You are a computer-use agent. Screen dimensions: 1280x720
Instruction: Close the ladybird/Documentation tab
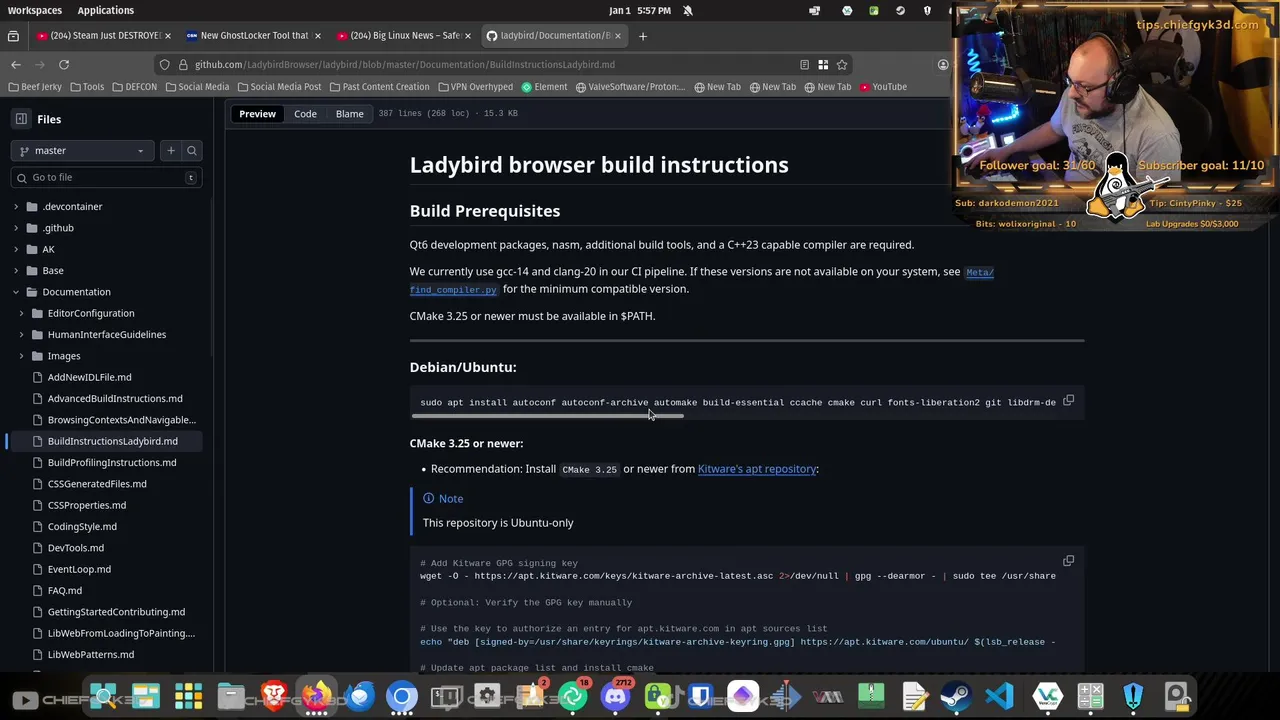617,36
